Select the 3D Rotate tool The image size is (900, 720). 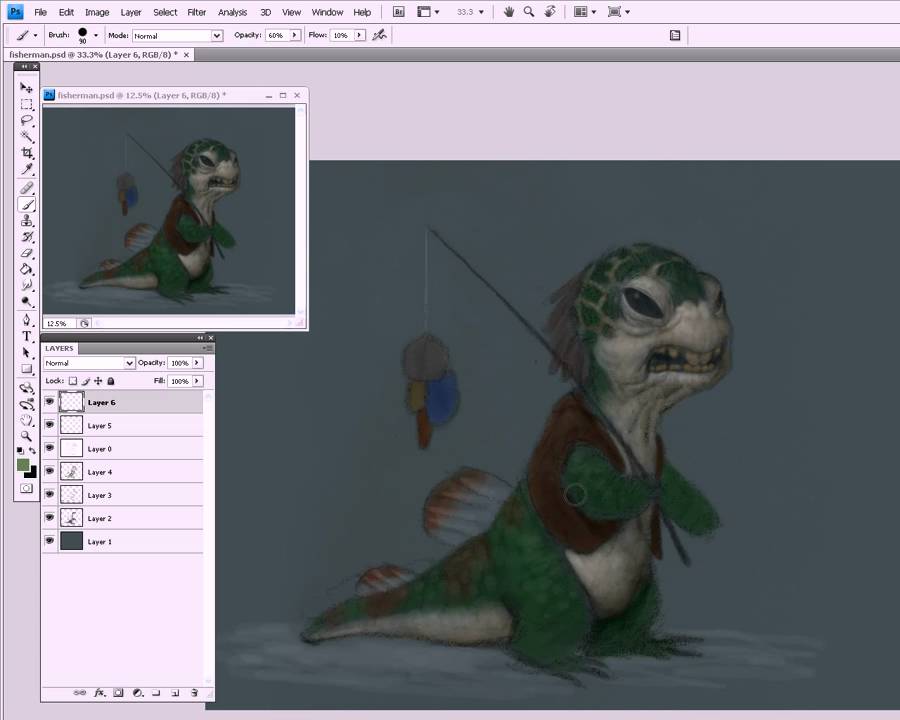tap(26, 388)
